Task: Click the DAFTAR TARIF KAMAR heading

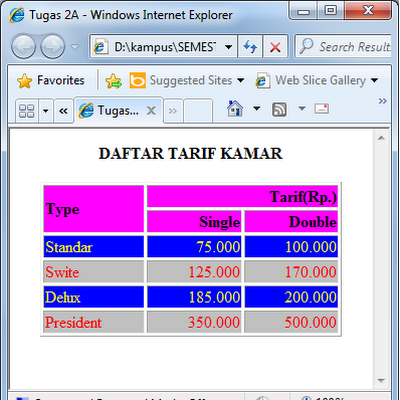Action: click(190, 154)
